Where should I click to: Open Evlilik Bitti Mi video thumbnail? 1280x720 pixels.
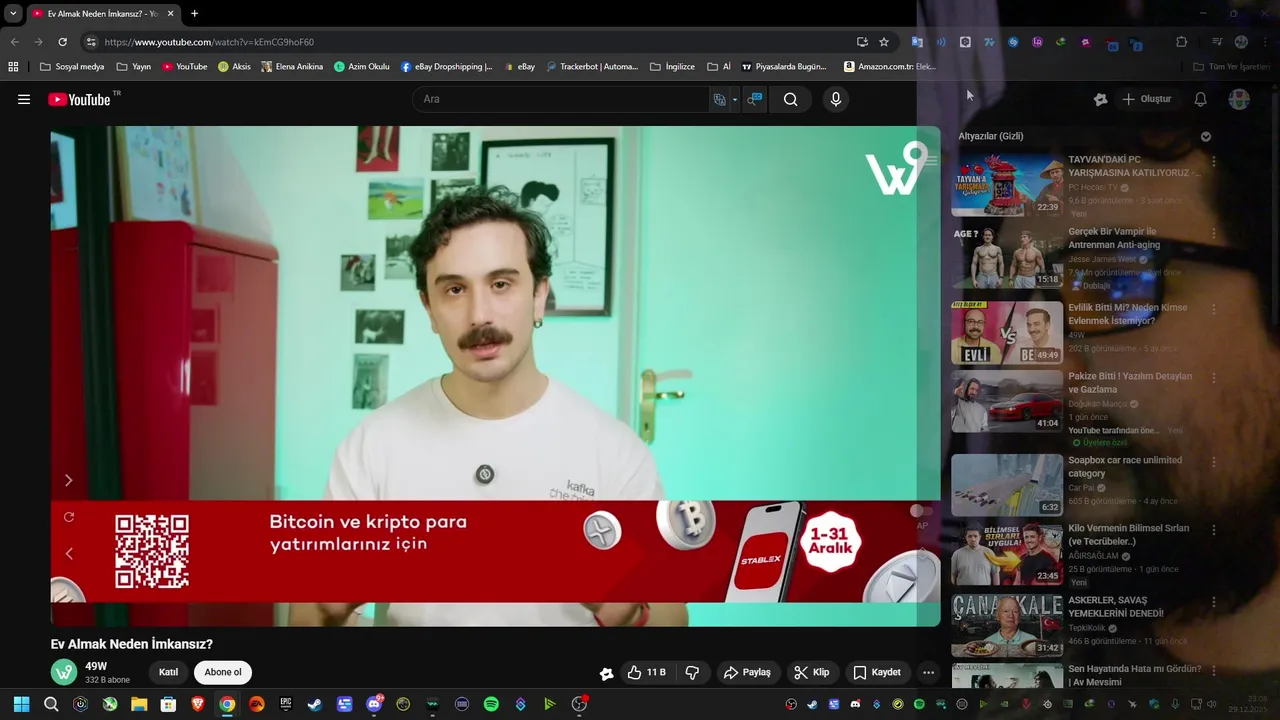coord(1007,333)
